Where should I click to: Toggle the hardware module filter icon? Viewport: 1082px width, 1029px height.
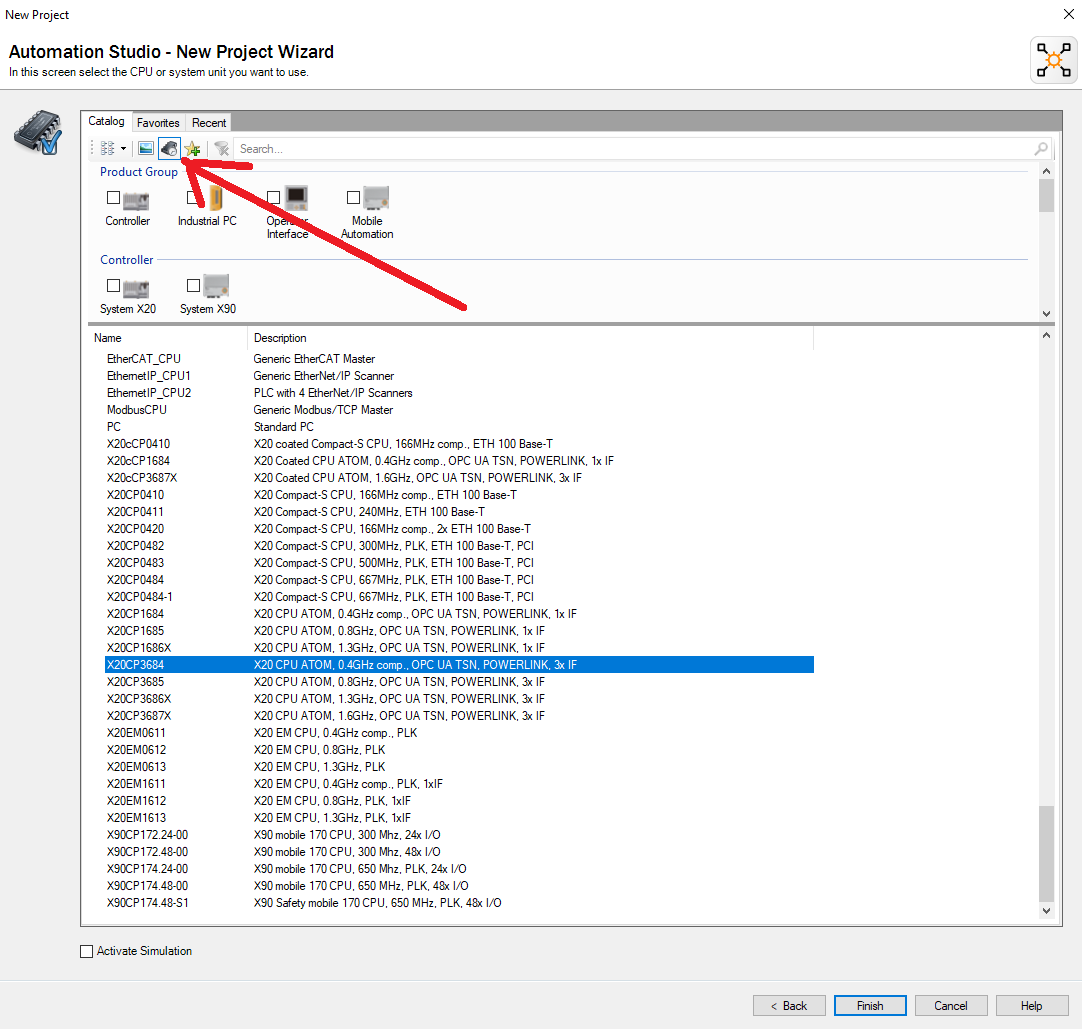169,148
